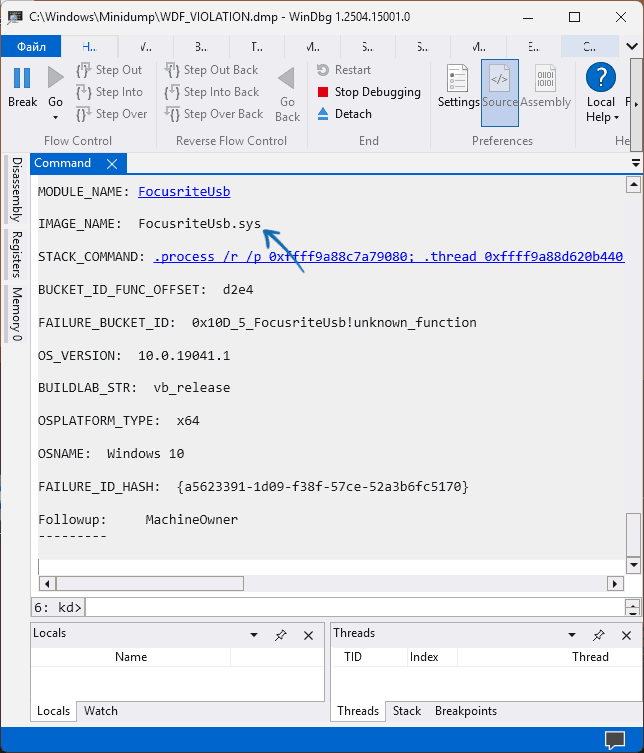This screenshot has height=753, width=644.
Task: Click Stop Debugging
Action: pyautogui.click(x=369, y=92)
